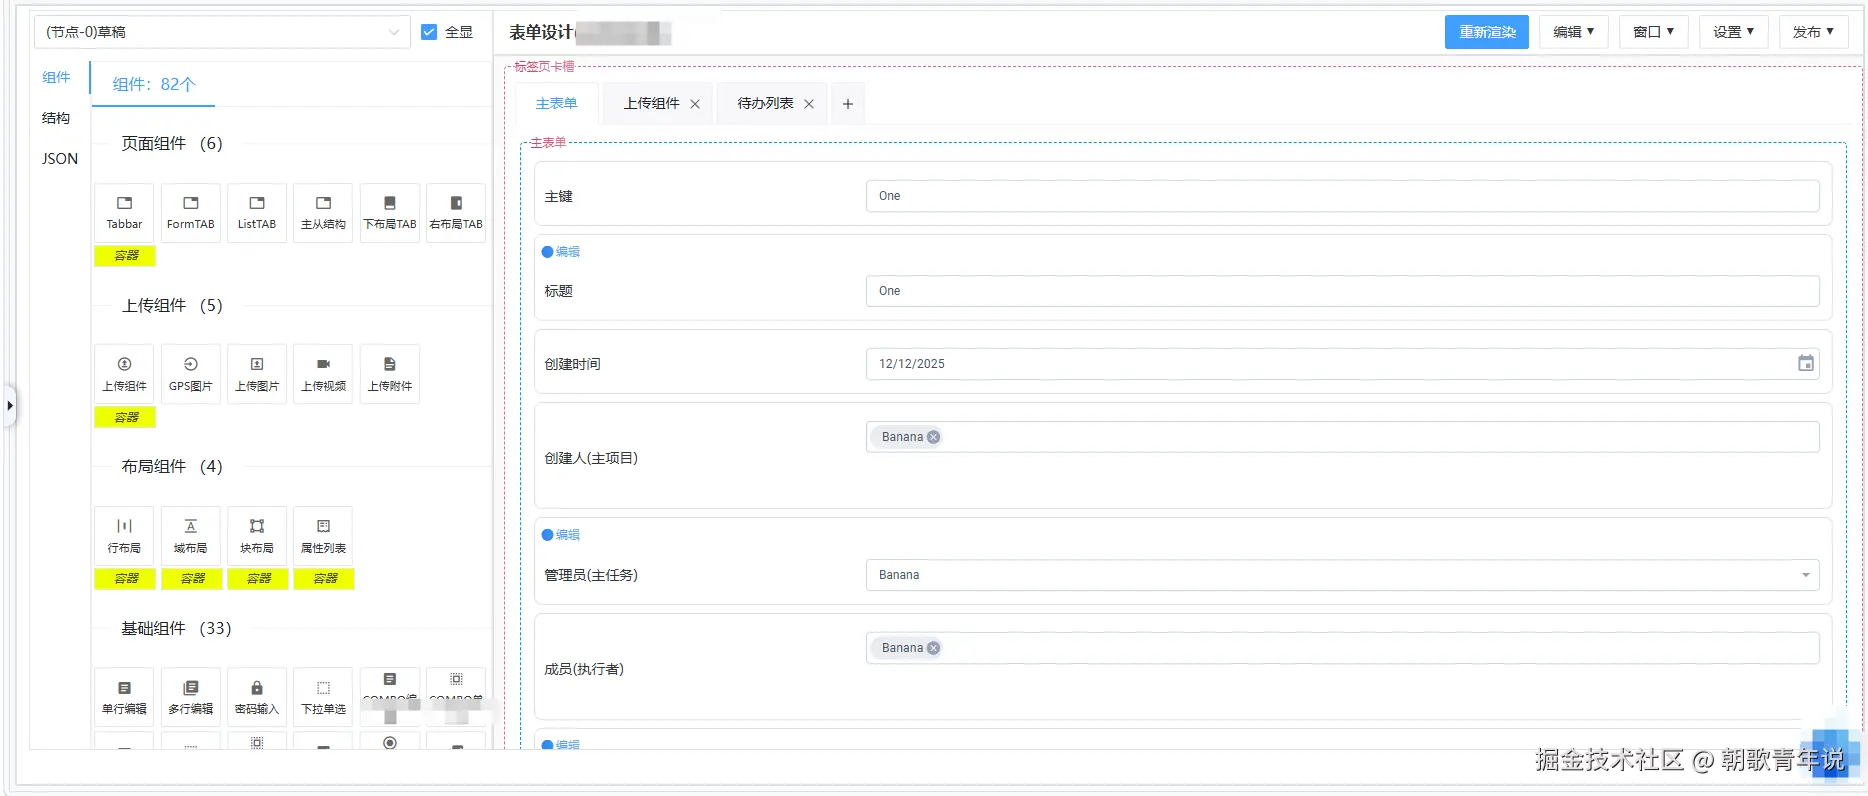Click the 容器 label under Tabbar
The height and width of the screenshot is (796, 1868).
(x=125, y=255)
